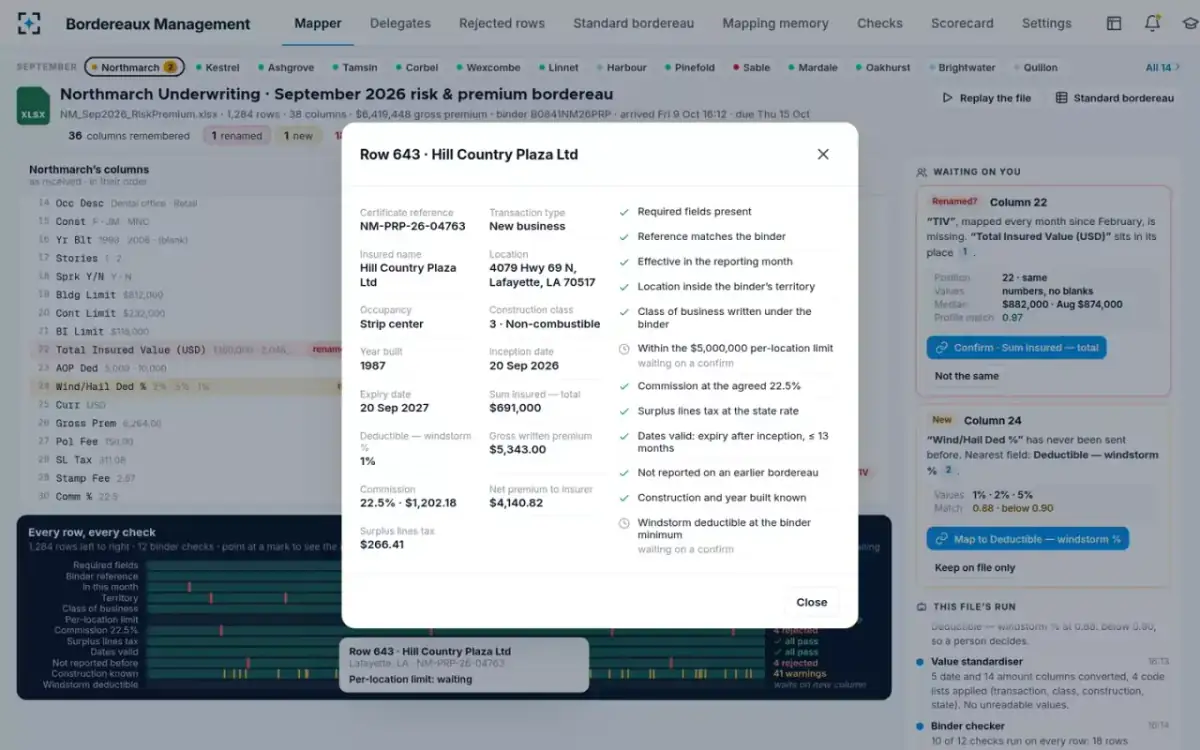The image size is (1200, 750).
Task: Go to the Rejected rows tab
Action: coord(502,23)
